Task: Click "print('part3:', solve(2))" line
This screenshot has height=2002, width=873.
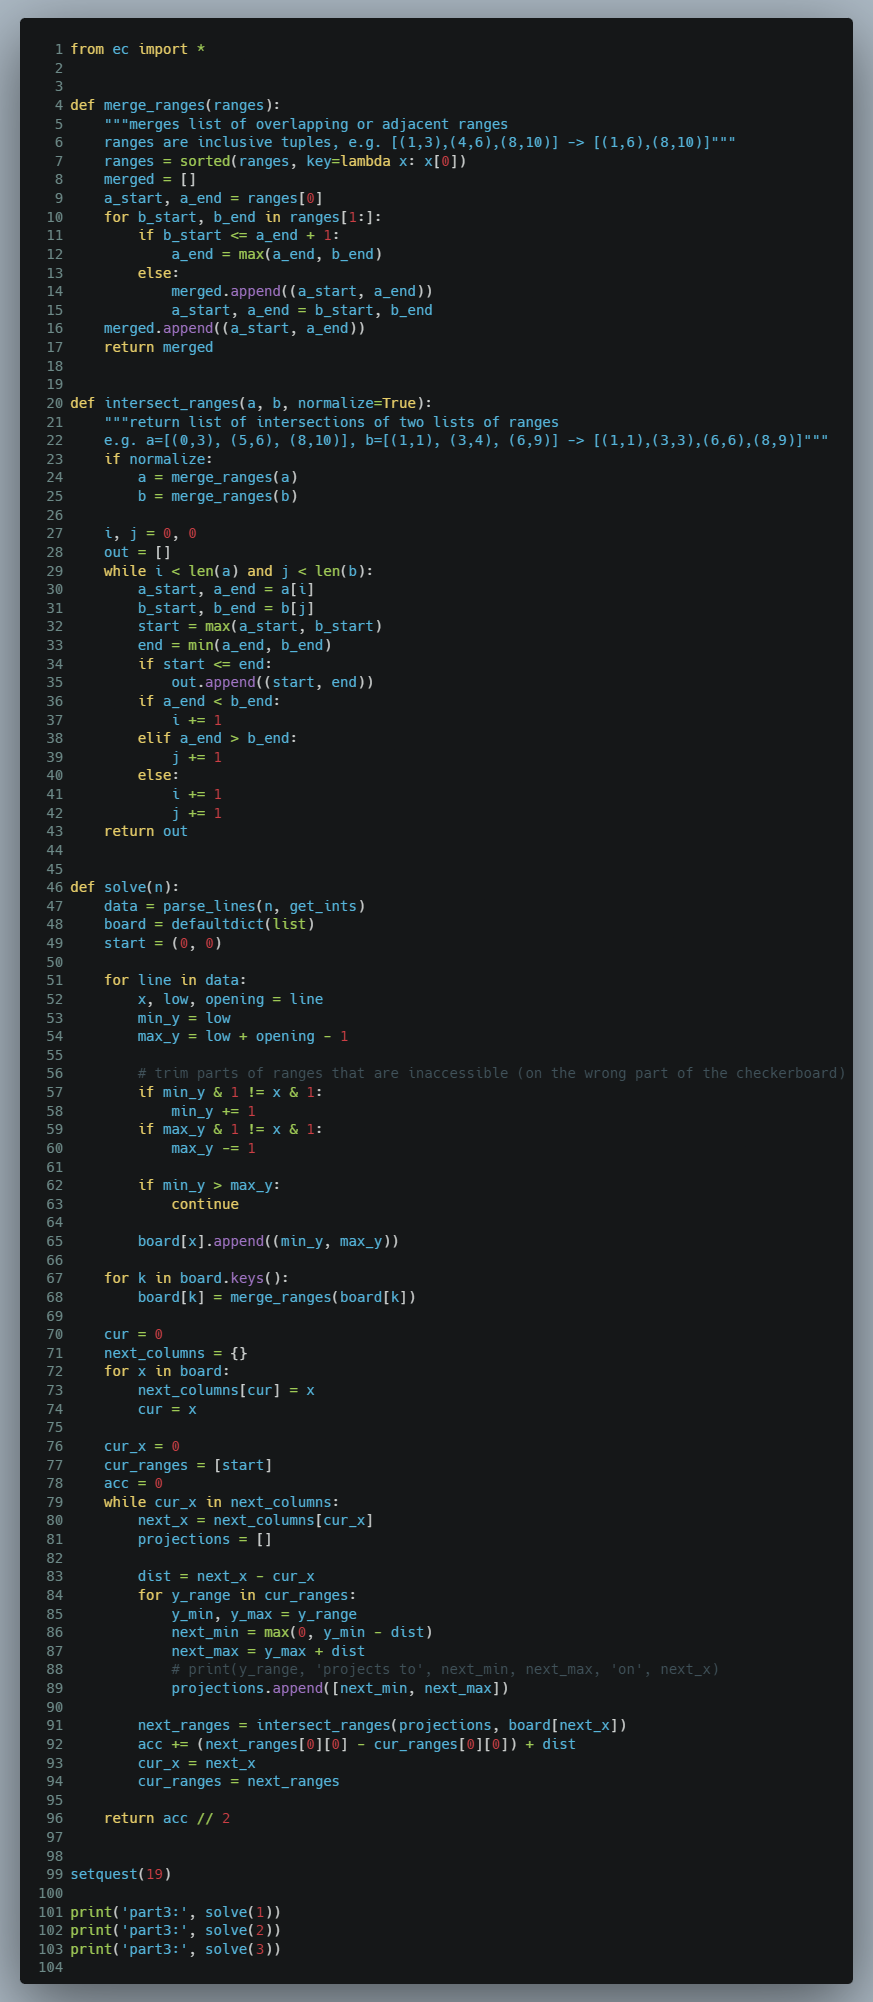Action: [176, 1930]
